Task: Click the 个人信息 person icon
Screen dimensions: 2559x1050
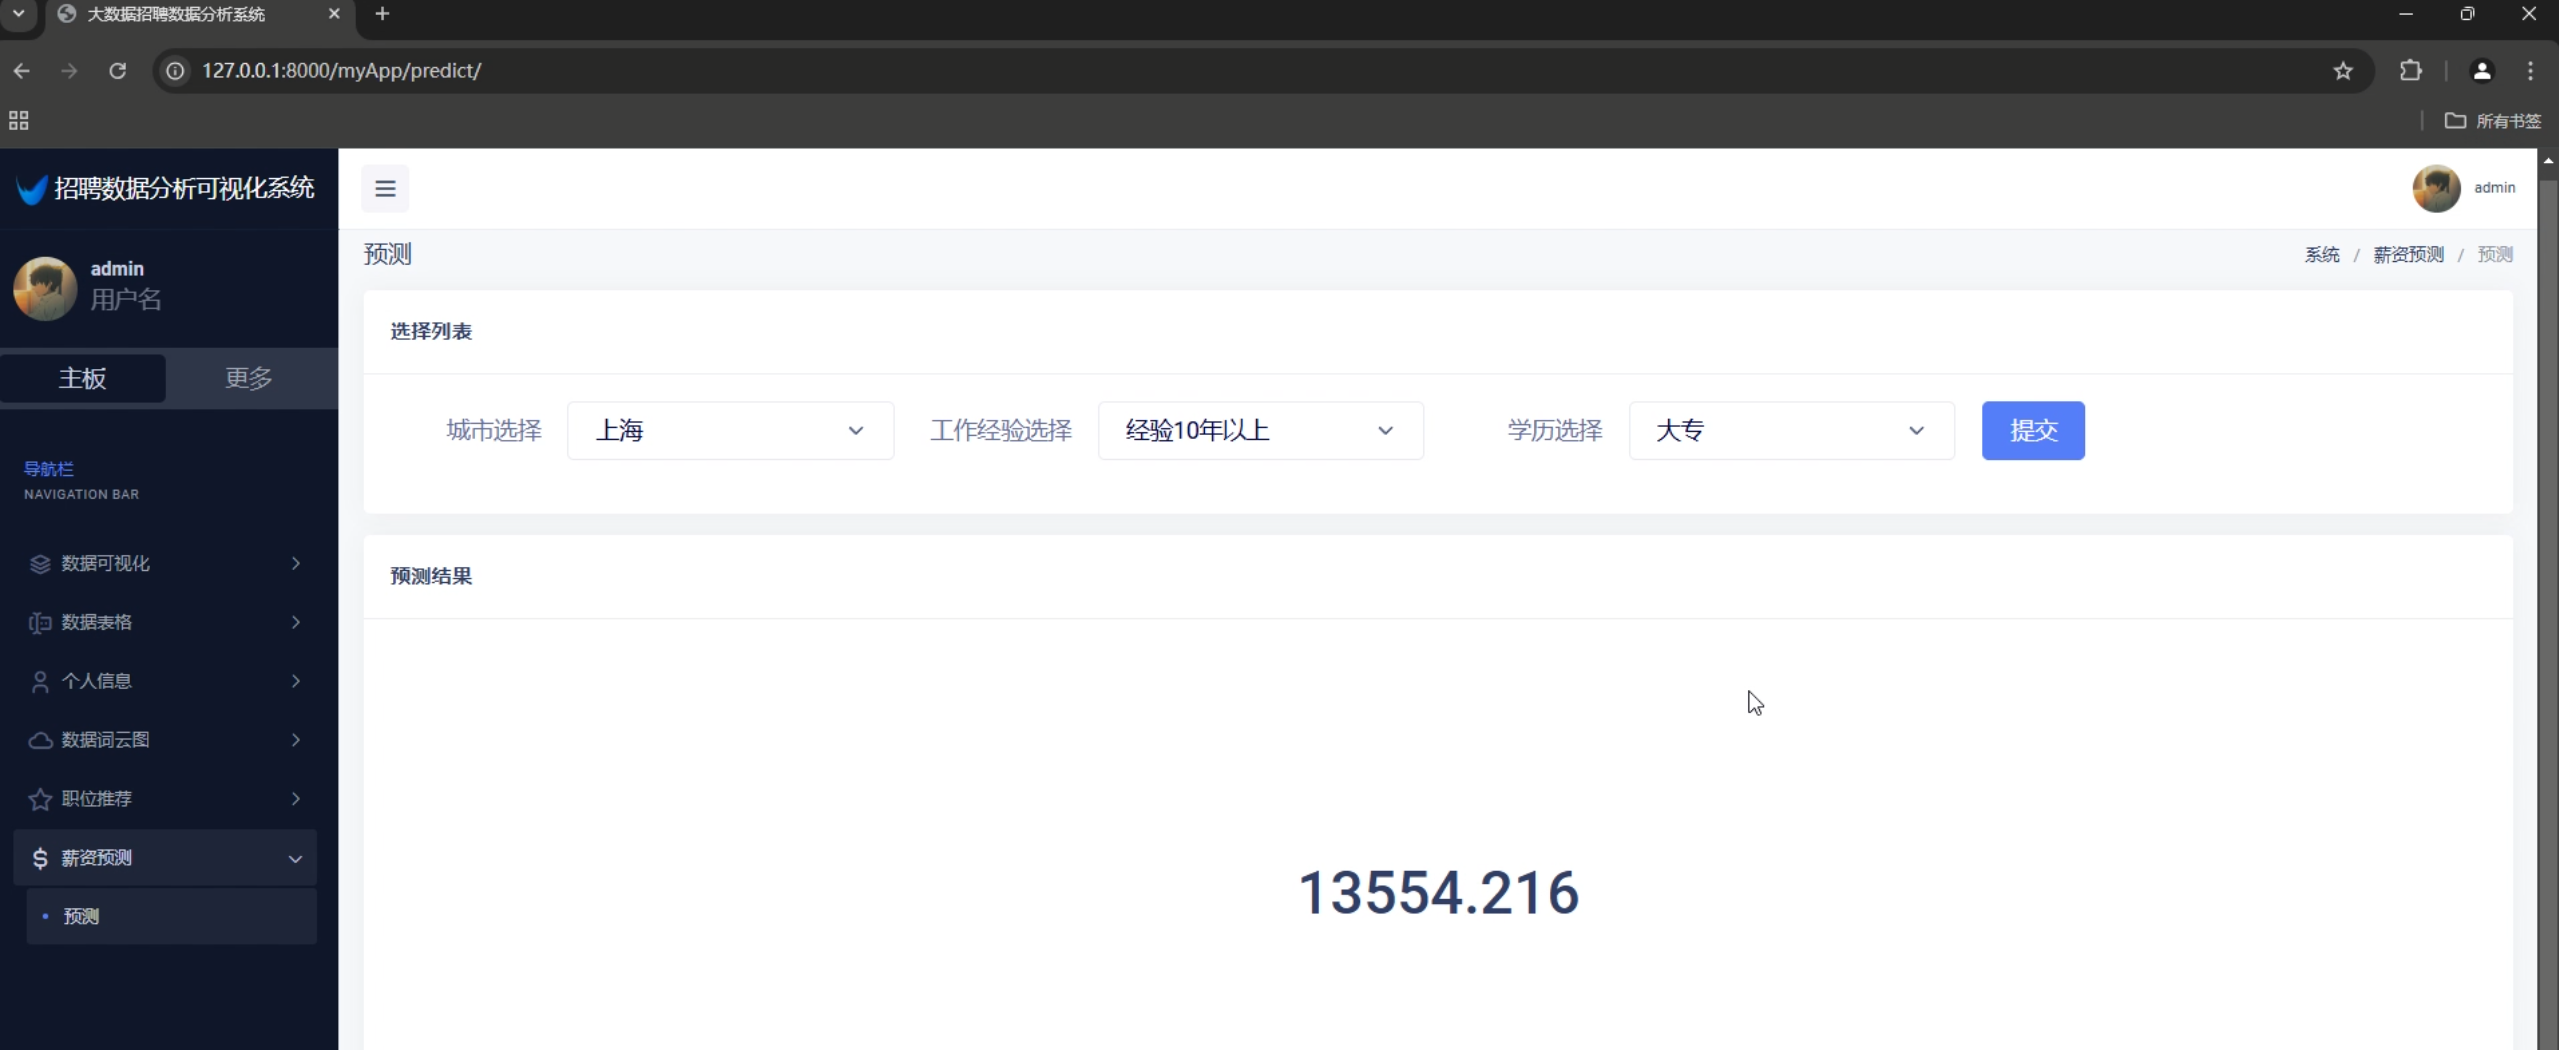Action: [40, 682]
